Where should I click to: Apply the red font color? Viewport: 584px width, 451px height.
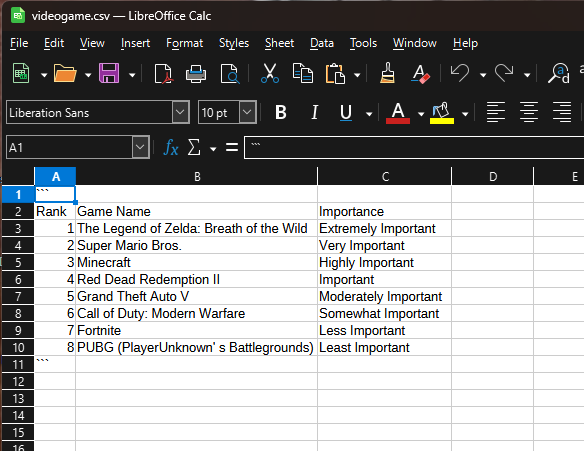(398, 113)
